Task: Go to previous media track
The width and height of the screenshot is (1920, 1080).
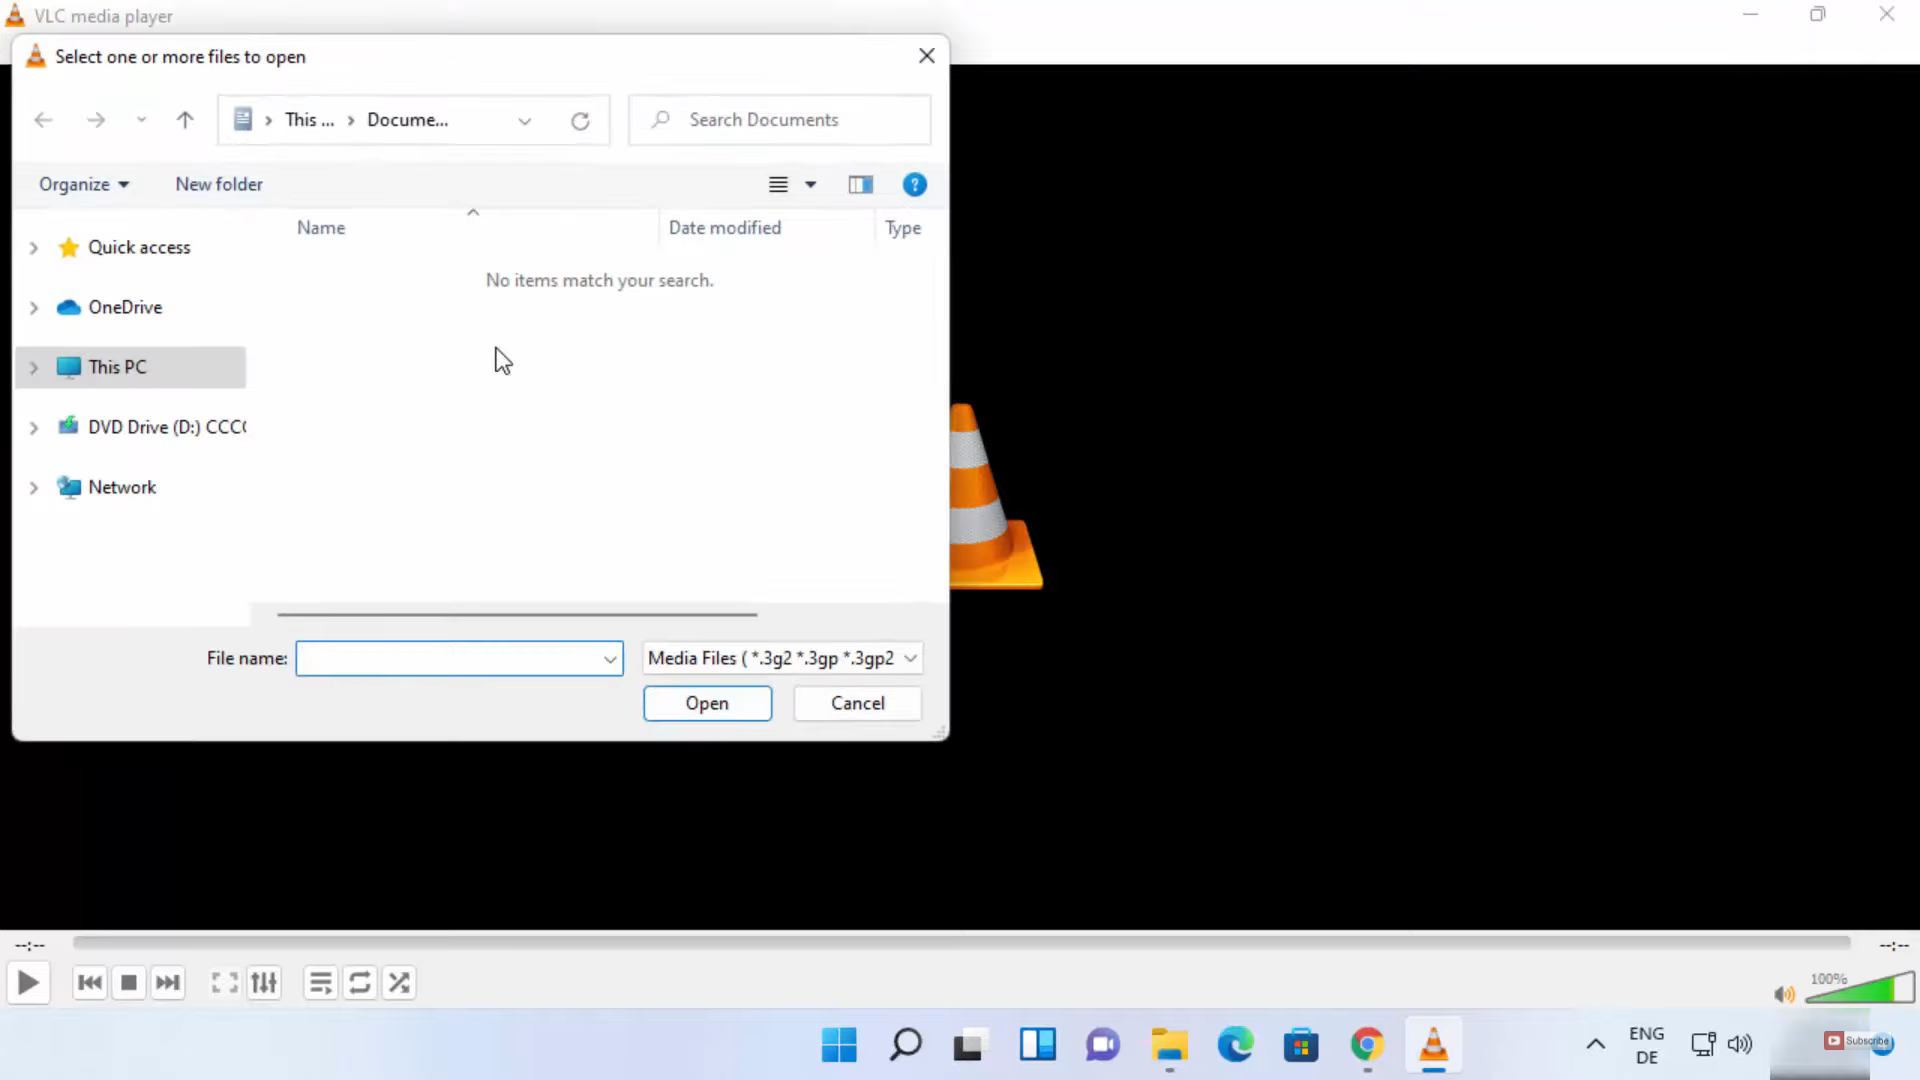Action: [89, 983]
